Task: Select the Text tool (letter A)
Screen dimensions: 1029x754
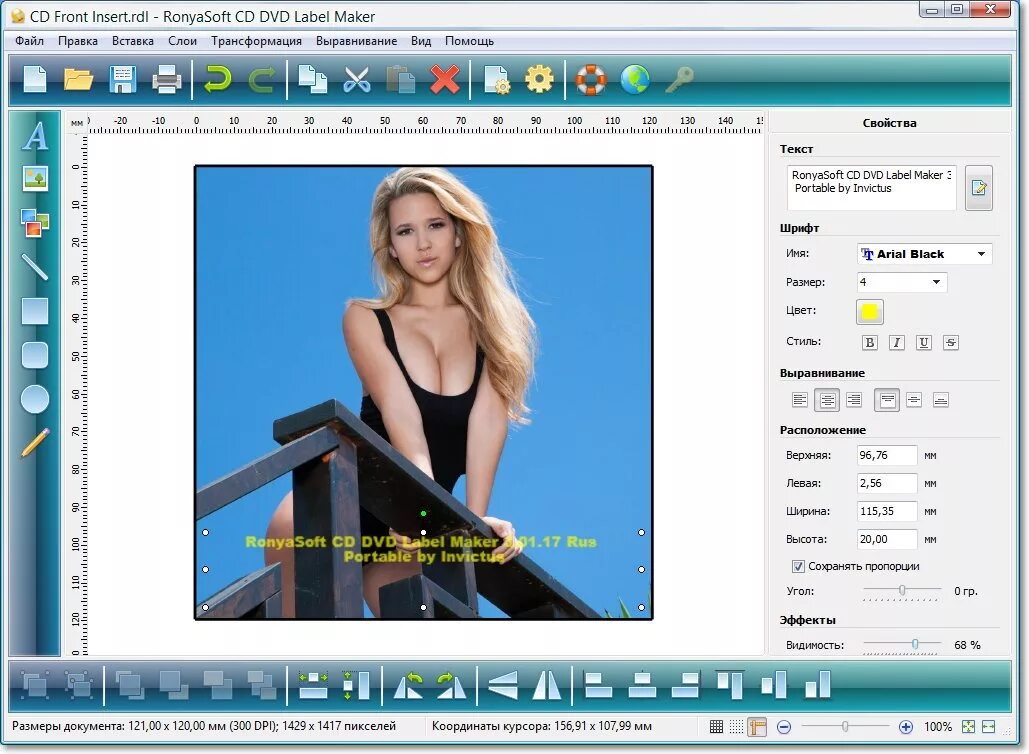Action: 35,136
